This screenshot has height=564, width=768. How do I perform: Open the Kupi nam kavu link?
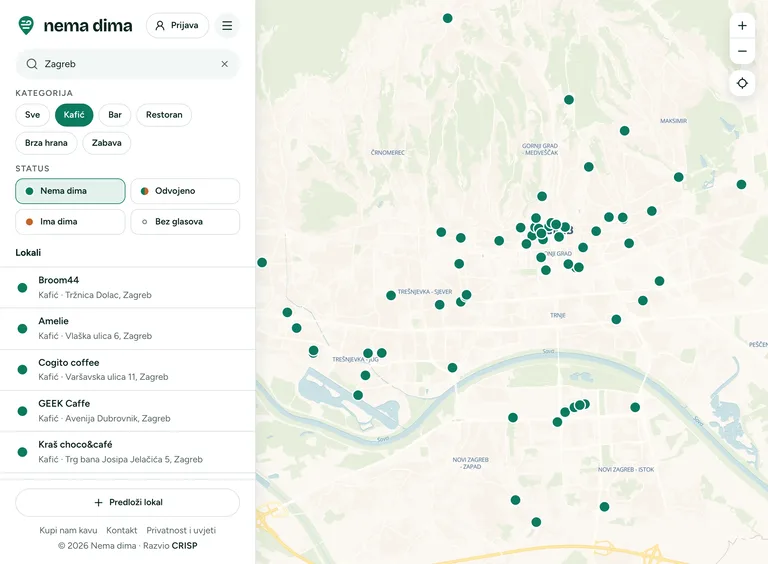click(x=68, y=530)
